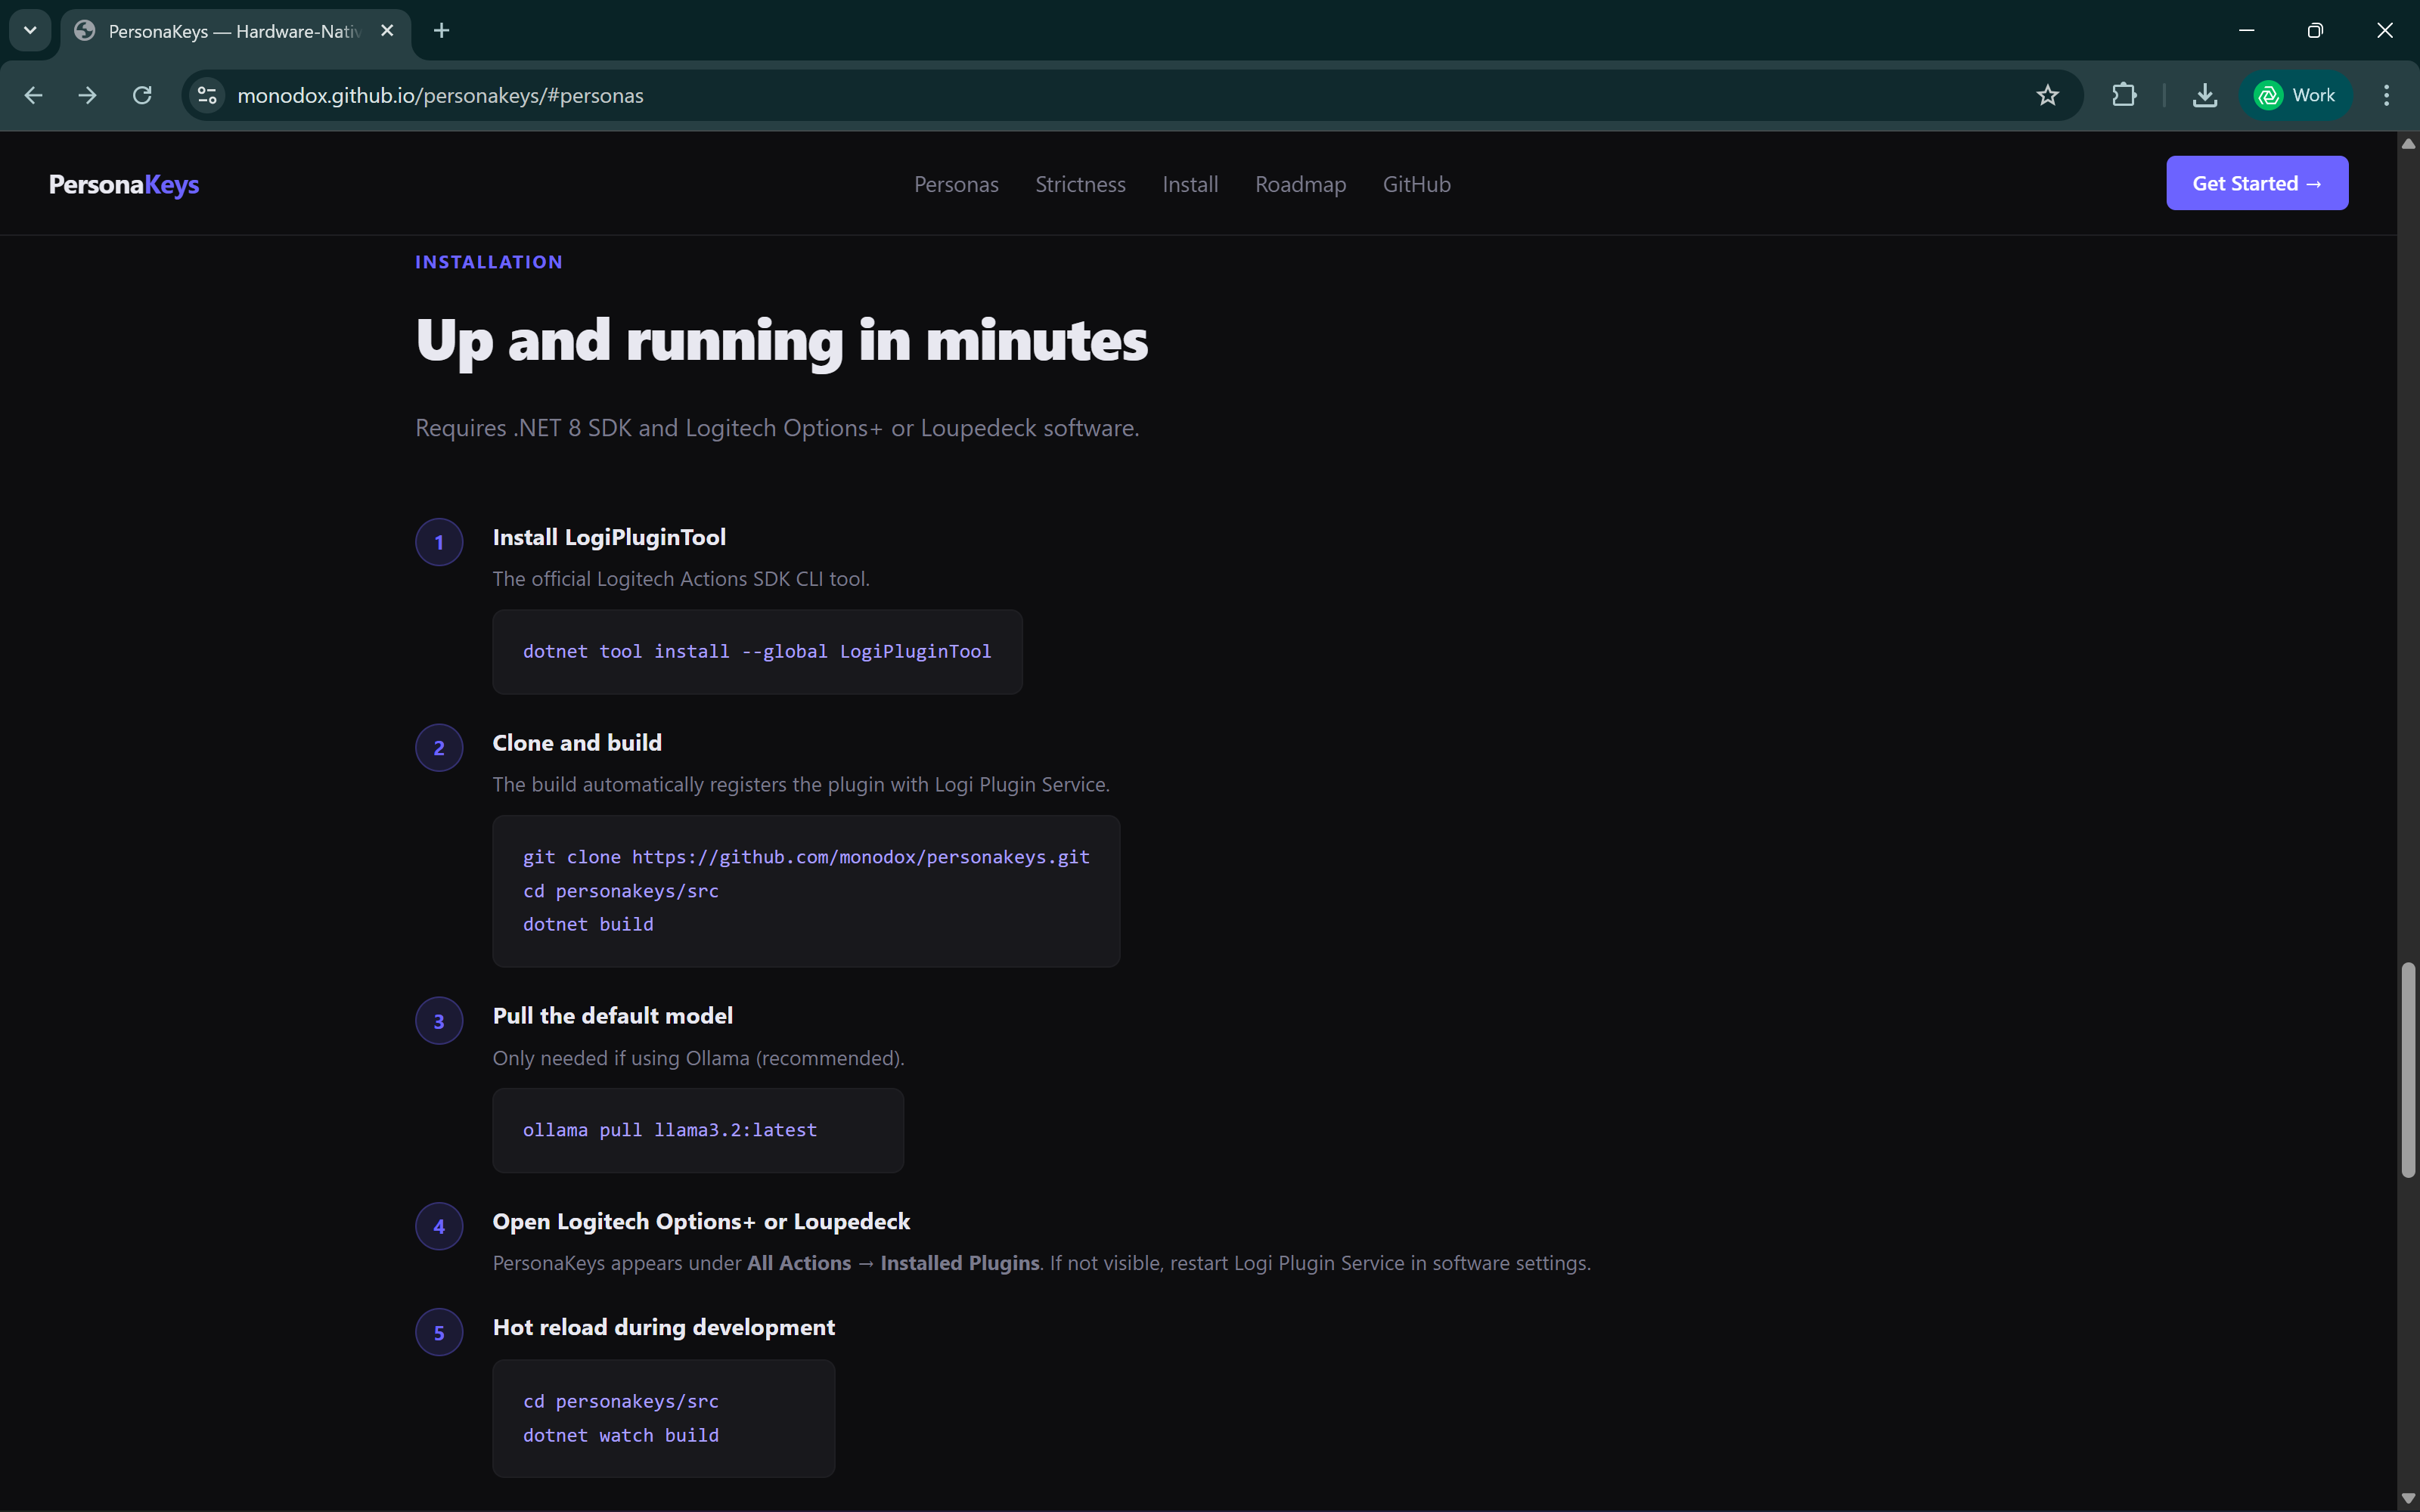The image size is (2420, 1512).
Task: Click the page vertical scrollbar thumb
Action: tap(2407, 1070)
